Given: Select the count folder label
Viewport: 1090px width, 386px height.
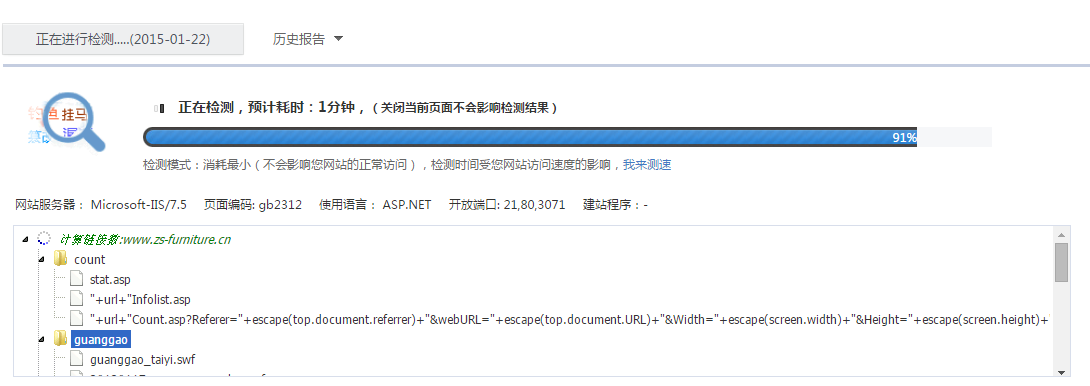Looking at the screenshot, I should pyautogui.click(x=90, y=259).
